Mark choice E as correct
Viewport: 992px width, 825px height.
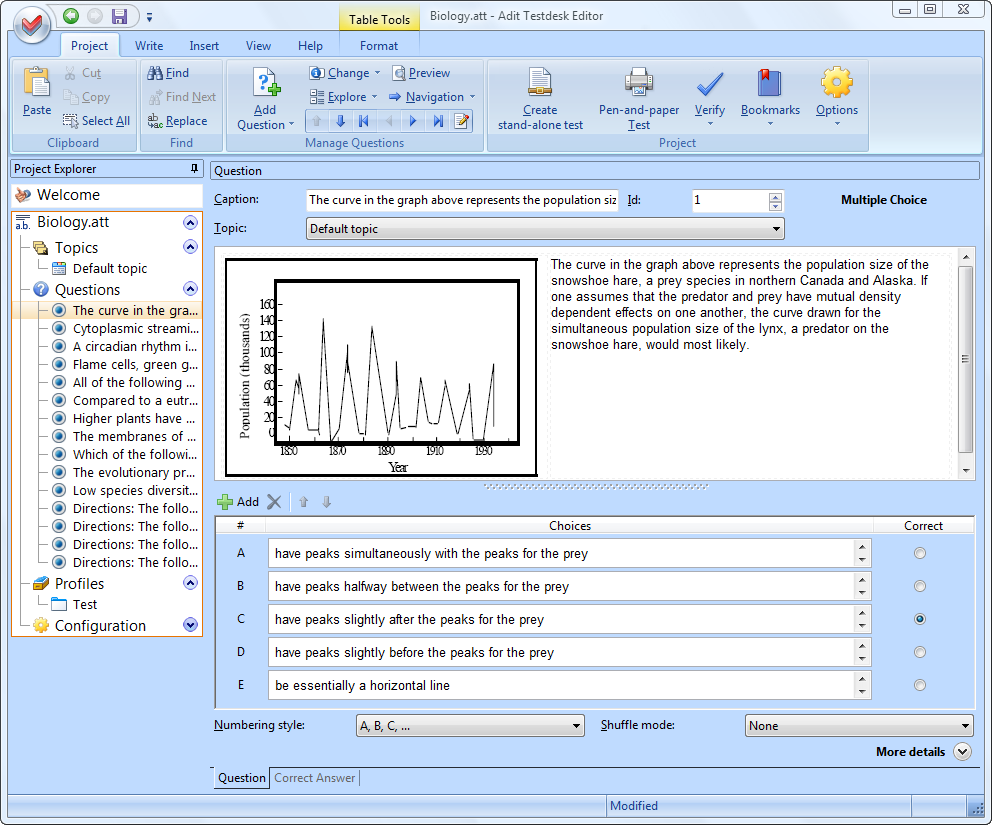(x=920, y=685)
